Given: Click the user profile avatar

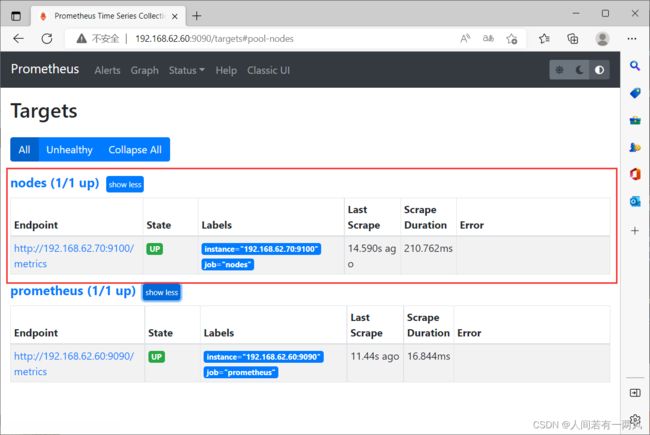Looking at the screenshot, I should [602, 39].
